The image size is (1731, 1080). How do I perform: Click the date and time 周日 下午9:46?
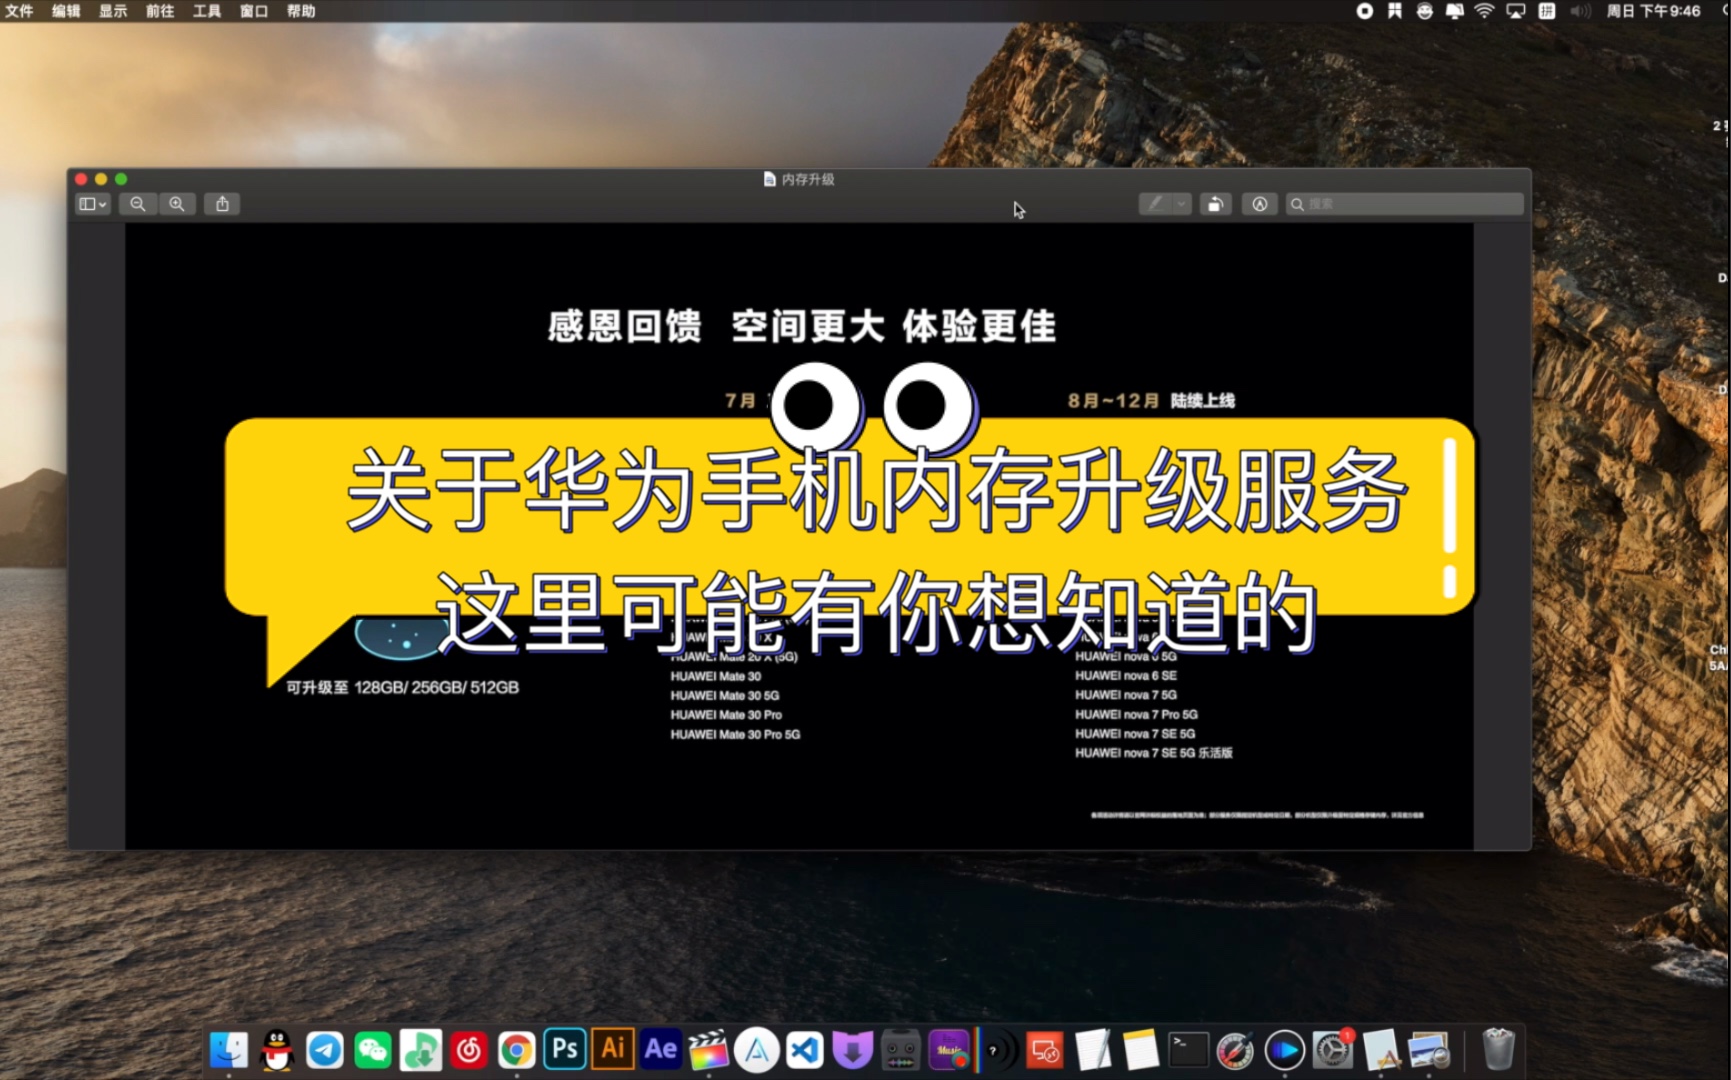pos(1653,11)
